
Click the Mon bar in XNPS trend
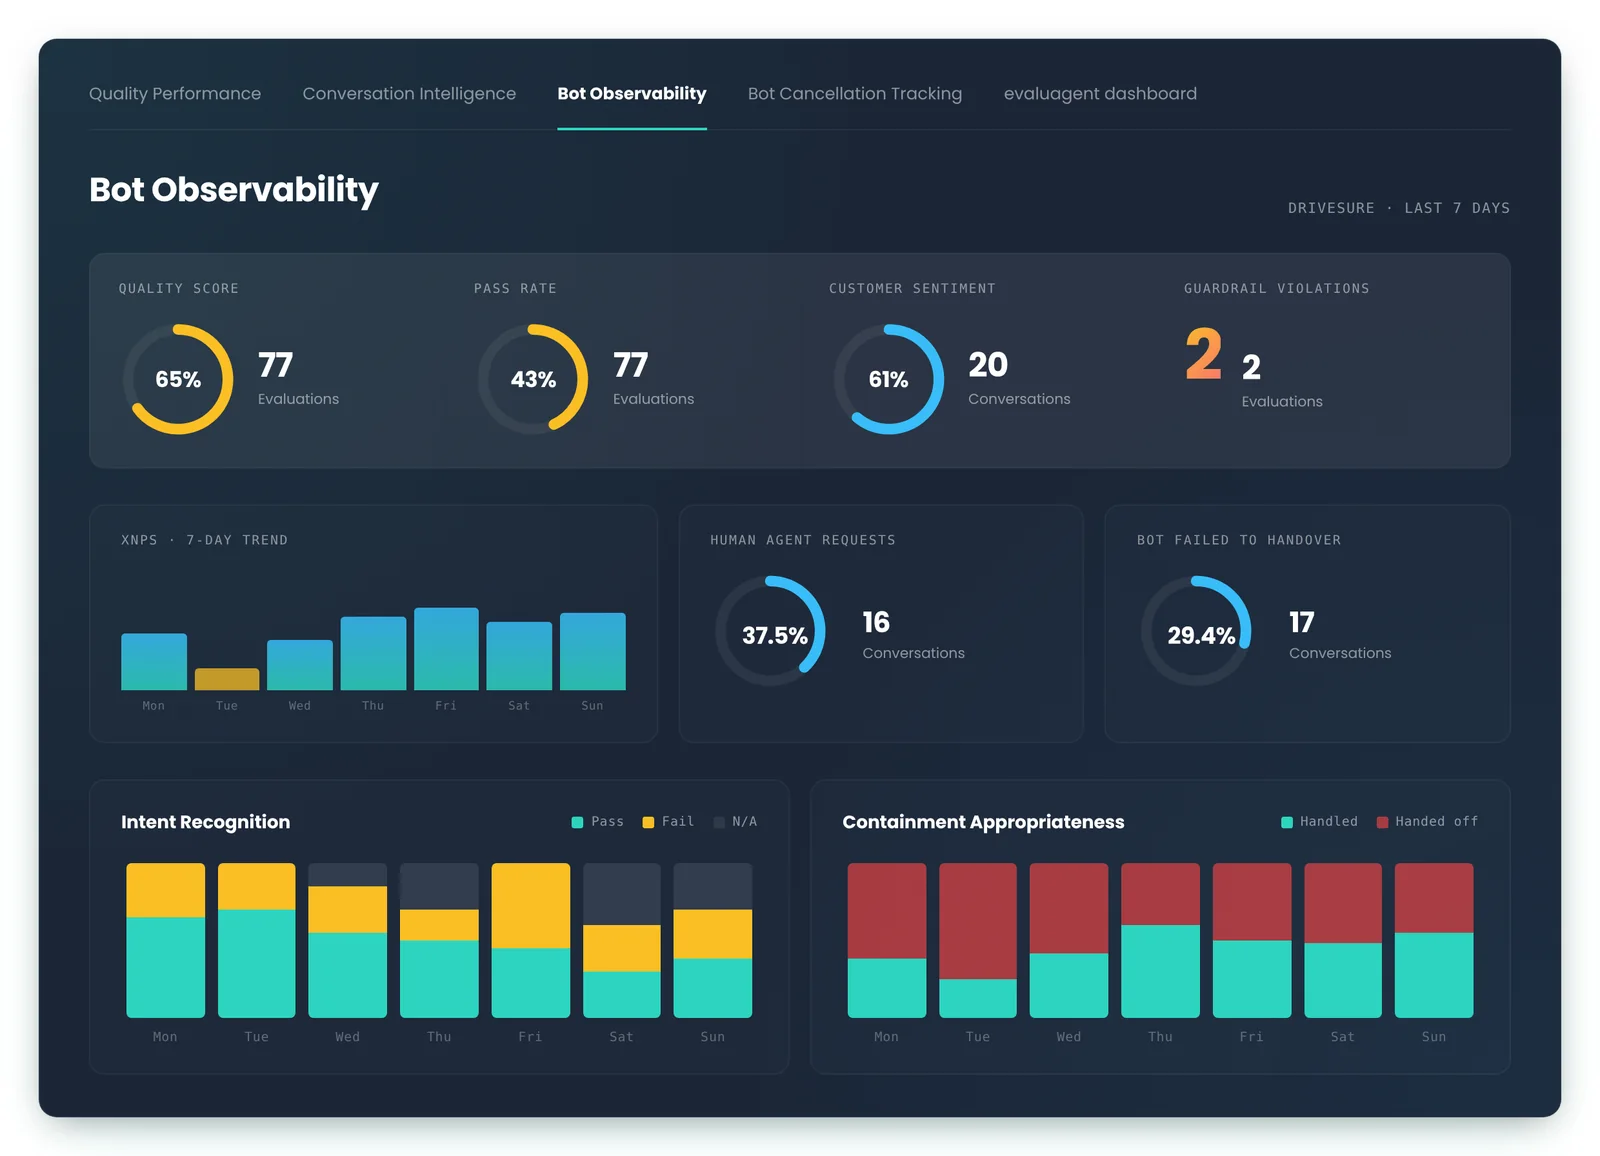tap(154, 662)
